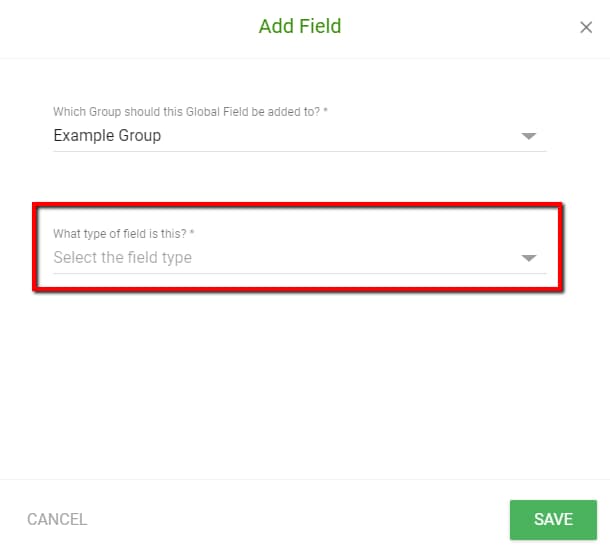Click the empty dialog area below field type
This screenshot has width=610, height=552.
pos(300,385)
